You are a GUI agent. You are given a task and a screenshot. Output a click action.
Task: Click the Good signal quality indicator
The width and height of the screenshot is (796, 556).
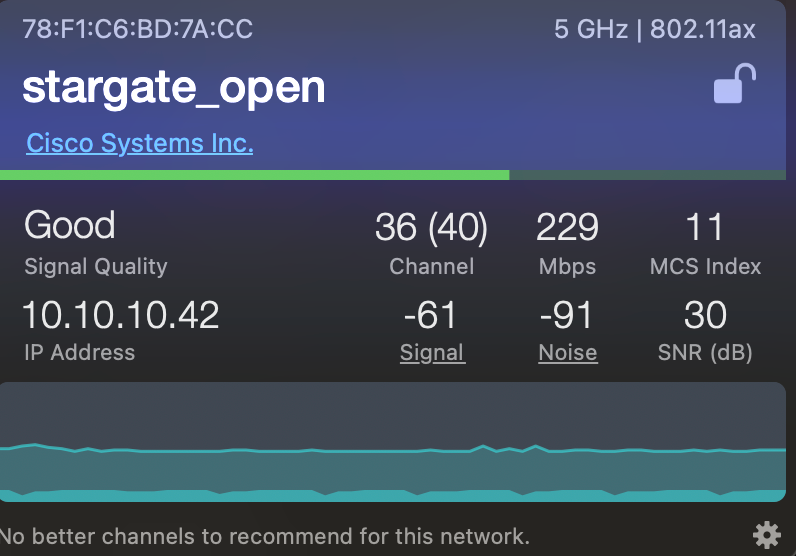click(x=70, y=225)
